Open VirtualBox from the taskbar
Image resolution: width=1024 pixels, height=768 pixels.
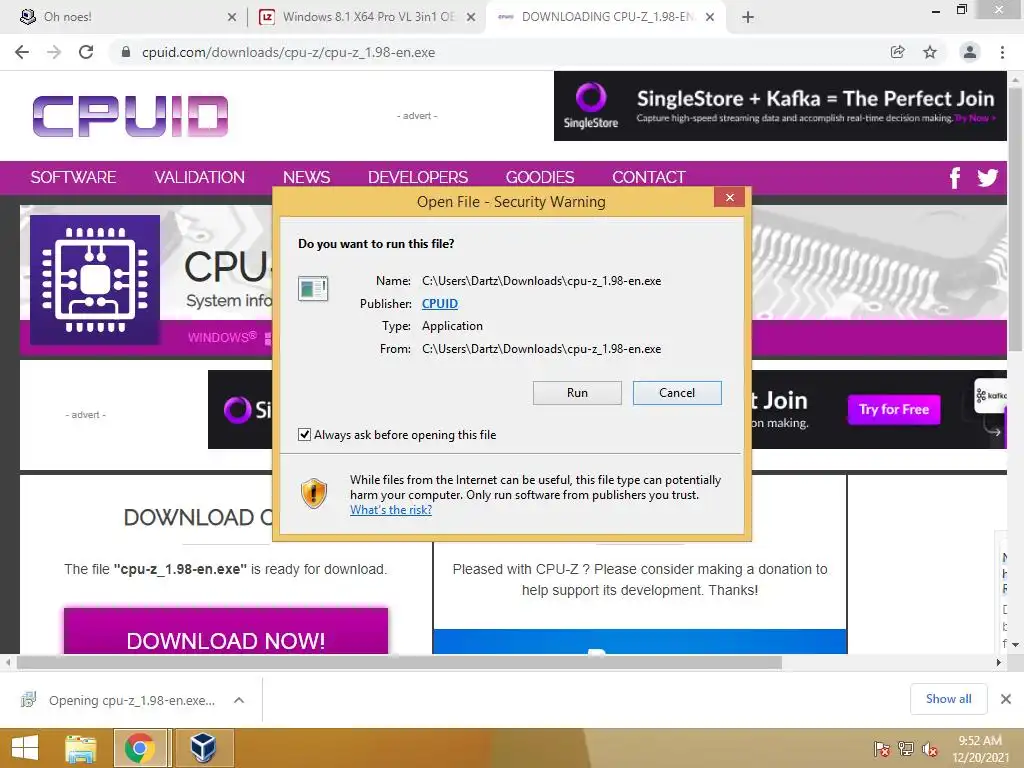coord(203,748)
